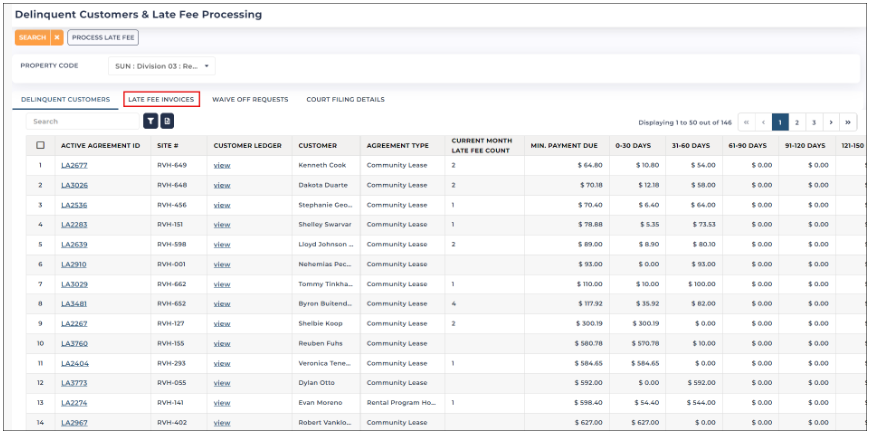The image size is (870, 435).
Task: Go to the first page arrow icon
Action: pyautogui.click(x=747, y=122)
